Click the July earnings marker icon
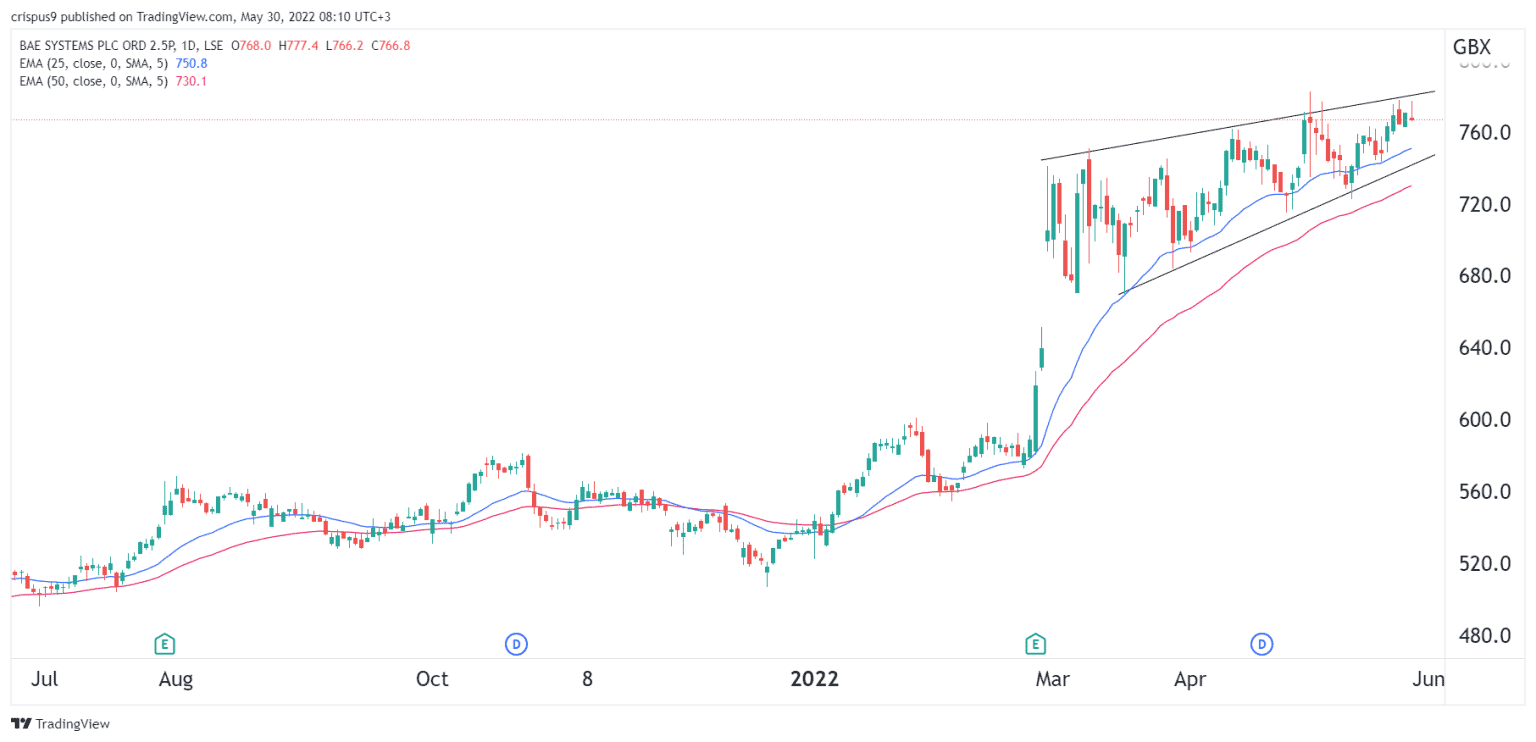 click(163, 644)
